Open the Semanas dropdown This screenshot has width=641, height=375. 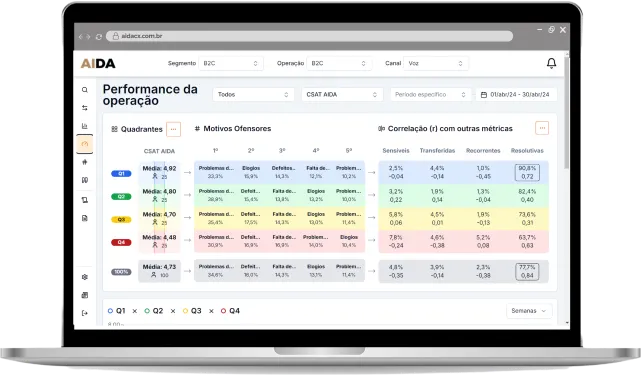pyautogui.click(x=529, y=311)
